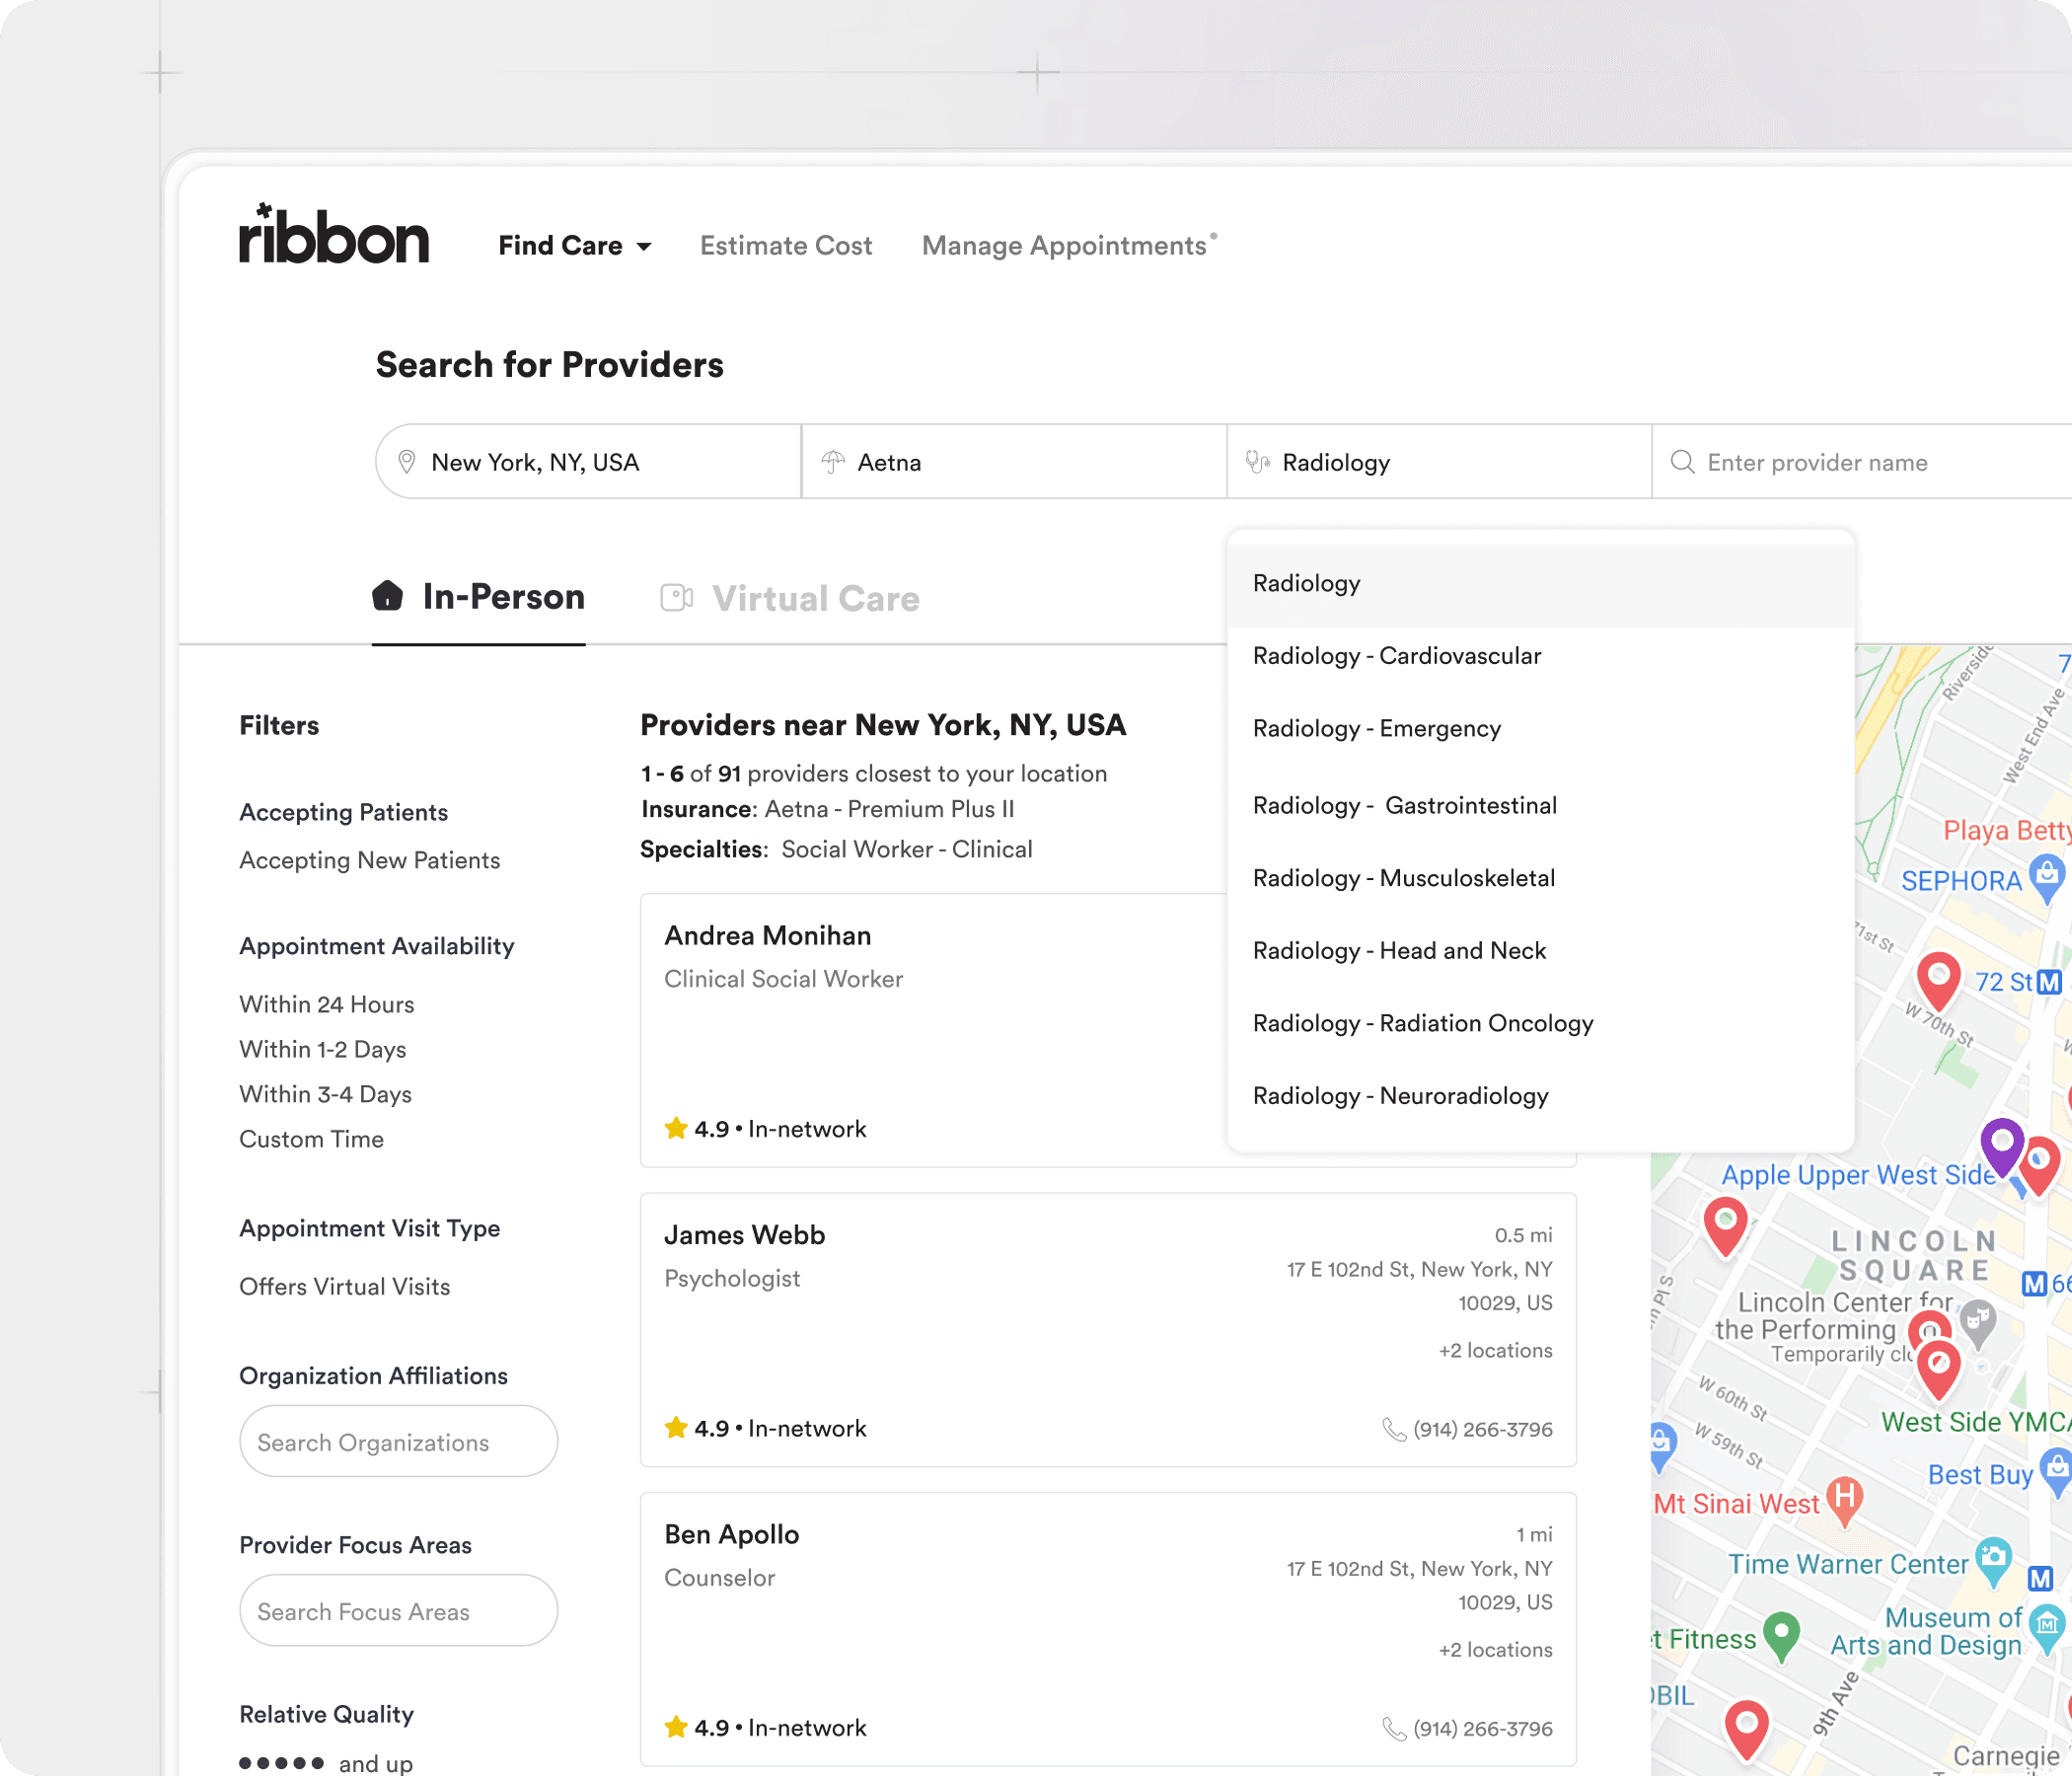Select Radiology - Cardiovascular option
Image resolution: width=2072 pixels, height=1776 pixels.
pos(1541,656)
